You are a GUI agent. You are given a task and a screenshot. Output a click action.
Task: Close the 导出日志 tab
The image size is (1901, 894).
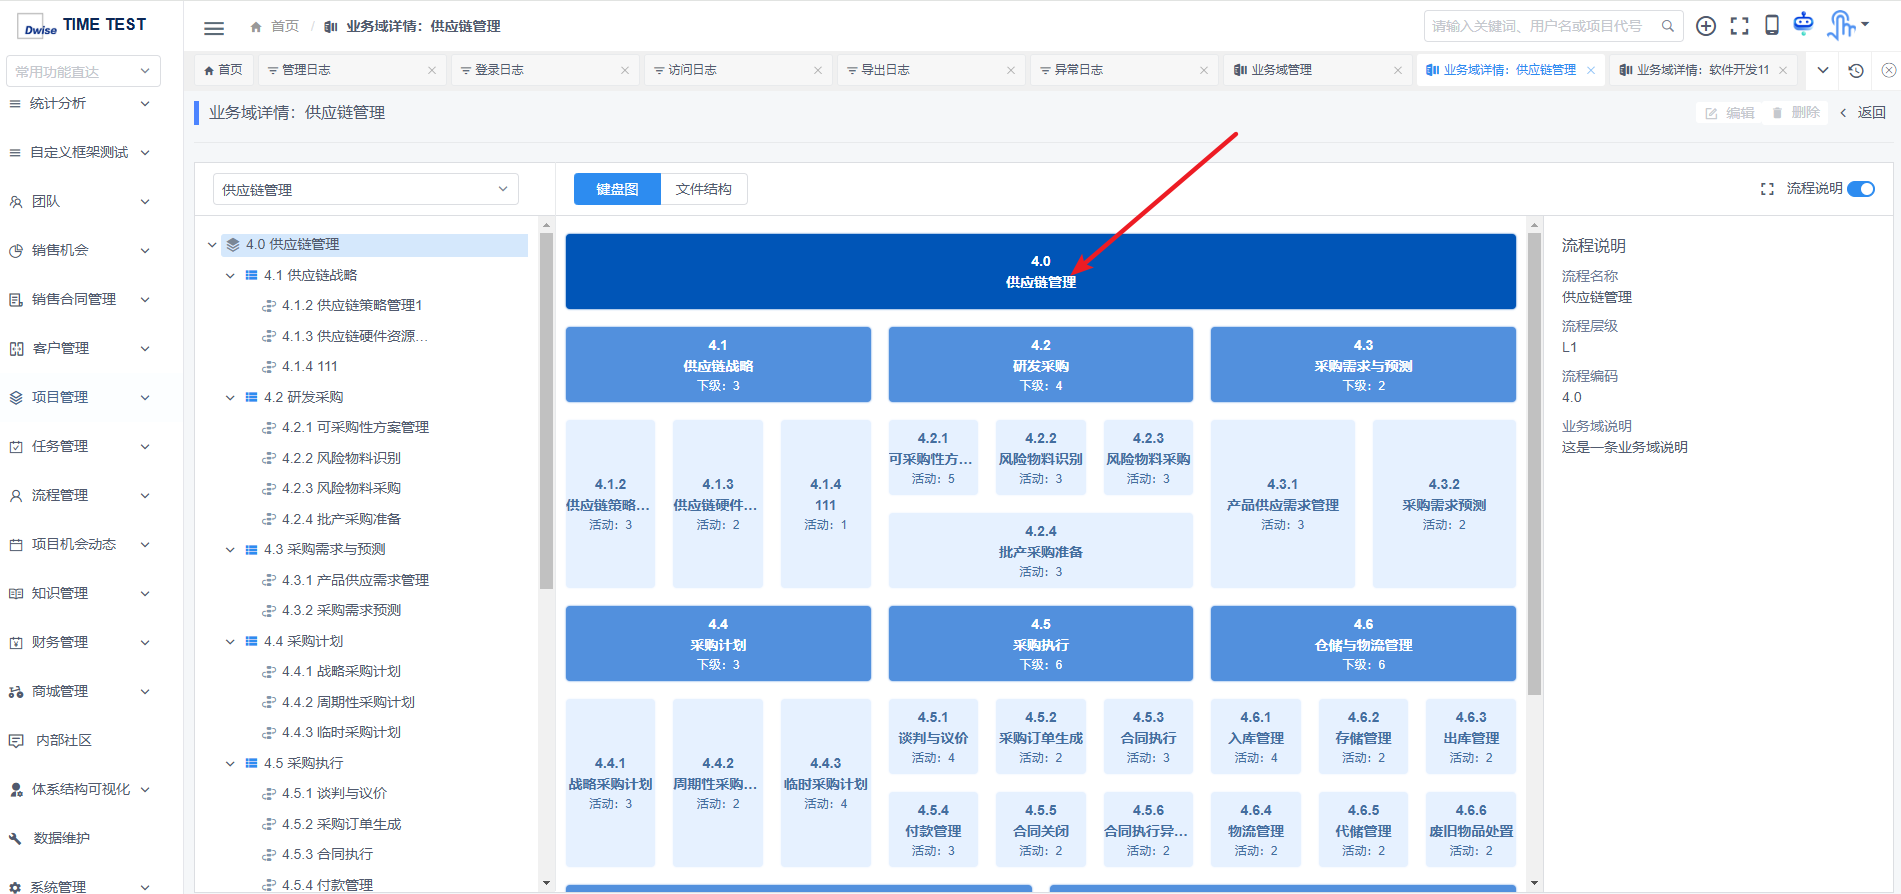(x=1011, y=70)
